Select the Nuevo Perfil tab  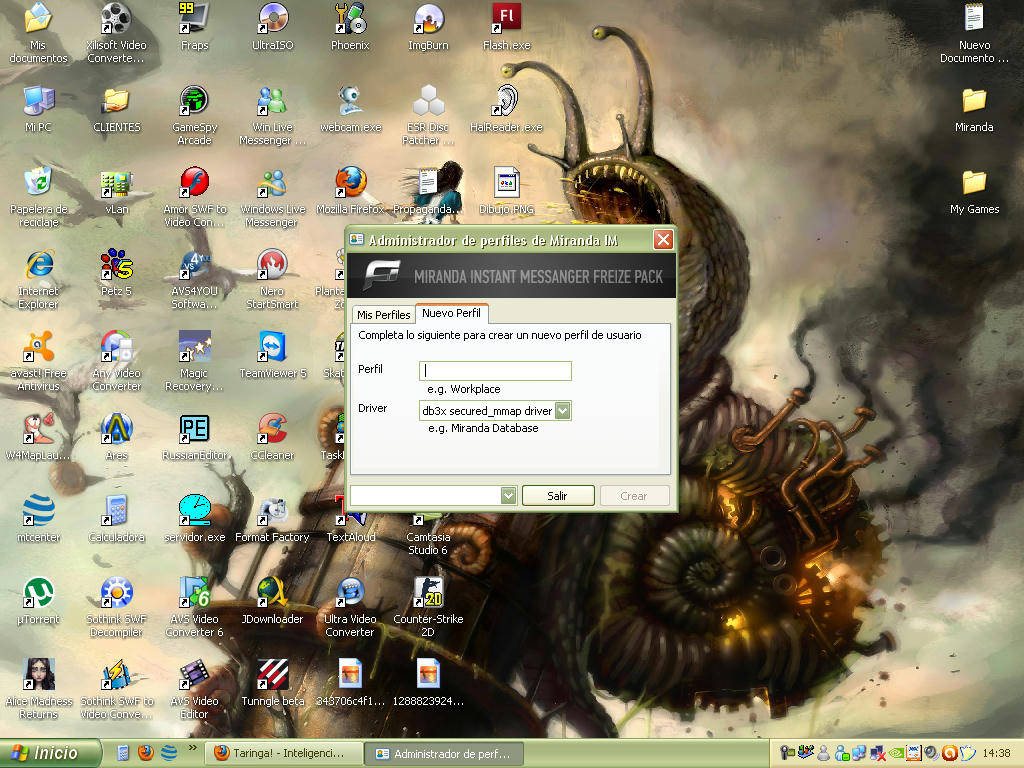pos(451,313)
